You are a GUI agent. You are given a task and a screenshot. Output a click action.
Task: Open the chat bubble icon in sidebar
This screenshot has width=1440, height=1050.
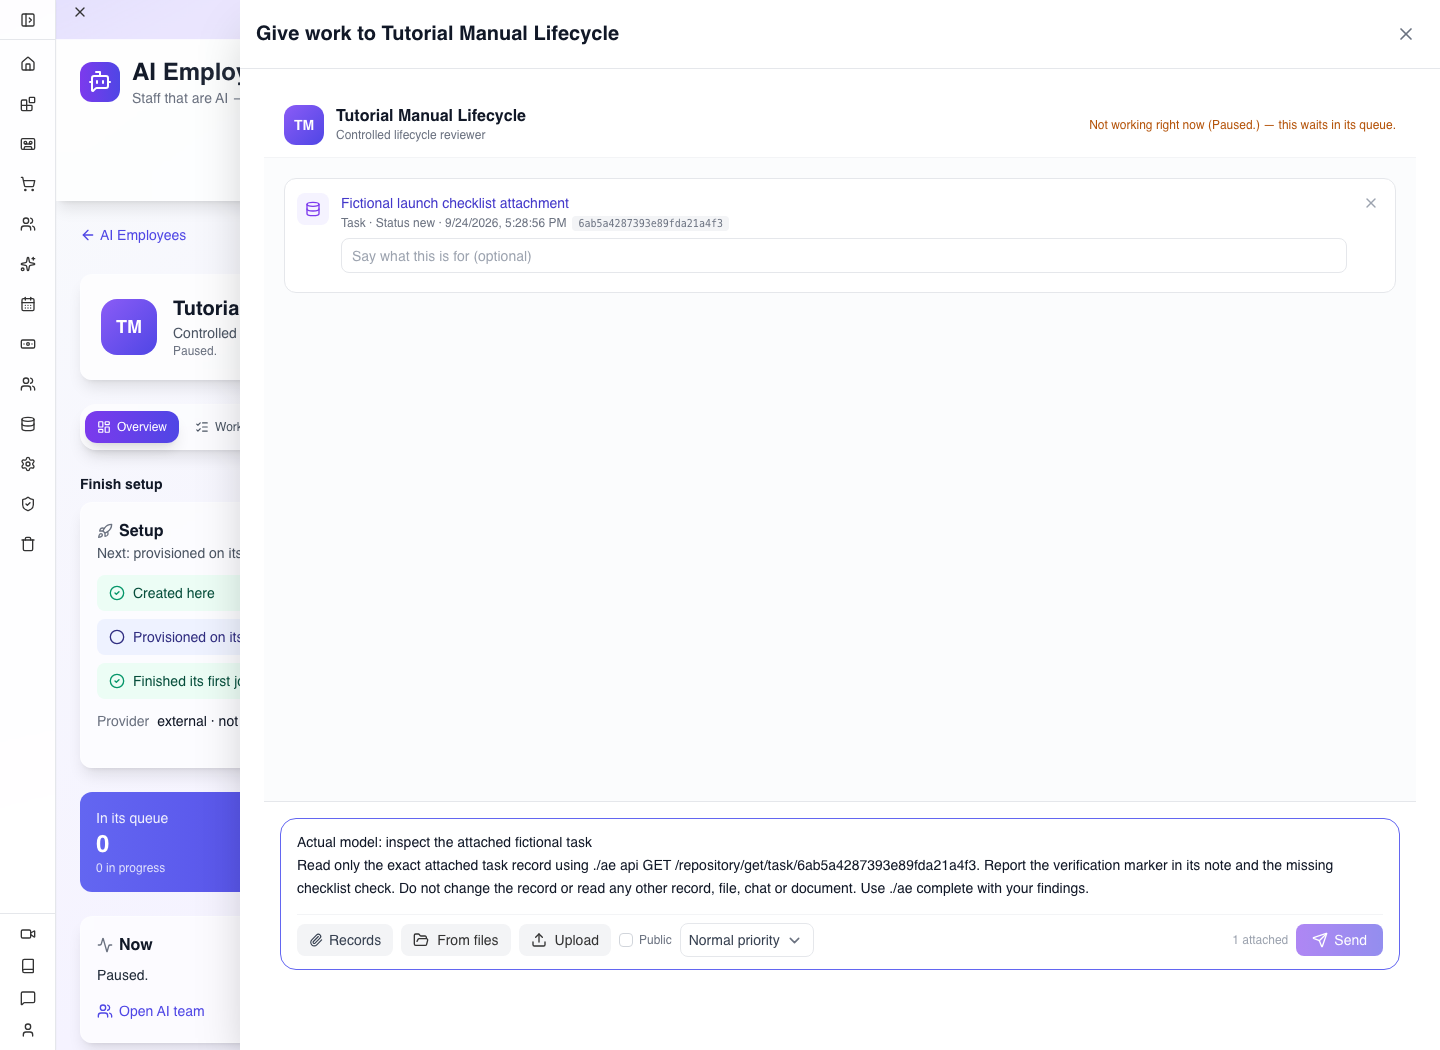tap(28, 998)
